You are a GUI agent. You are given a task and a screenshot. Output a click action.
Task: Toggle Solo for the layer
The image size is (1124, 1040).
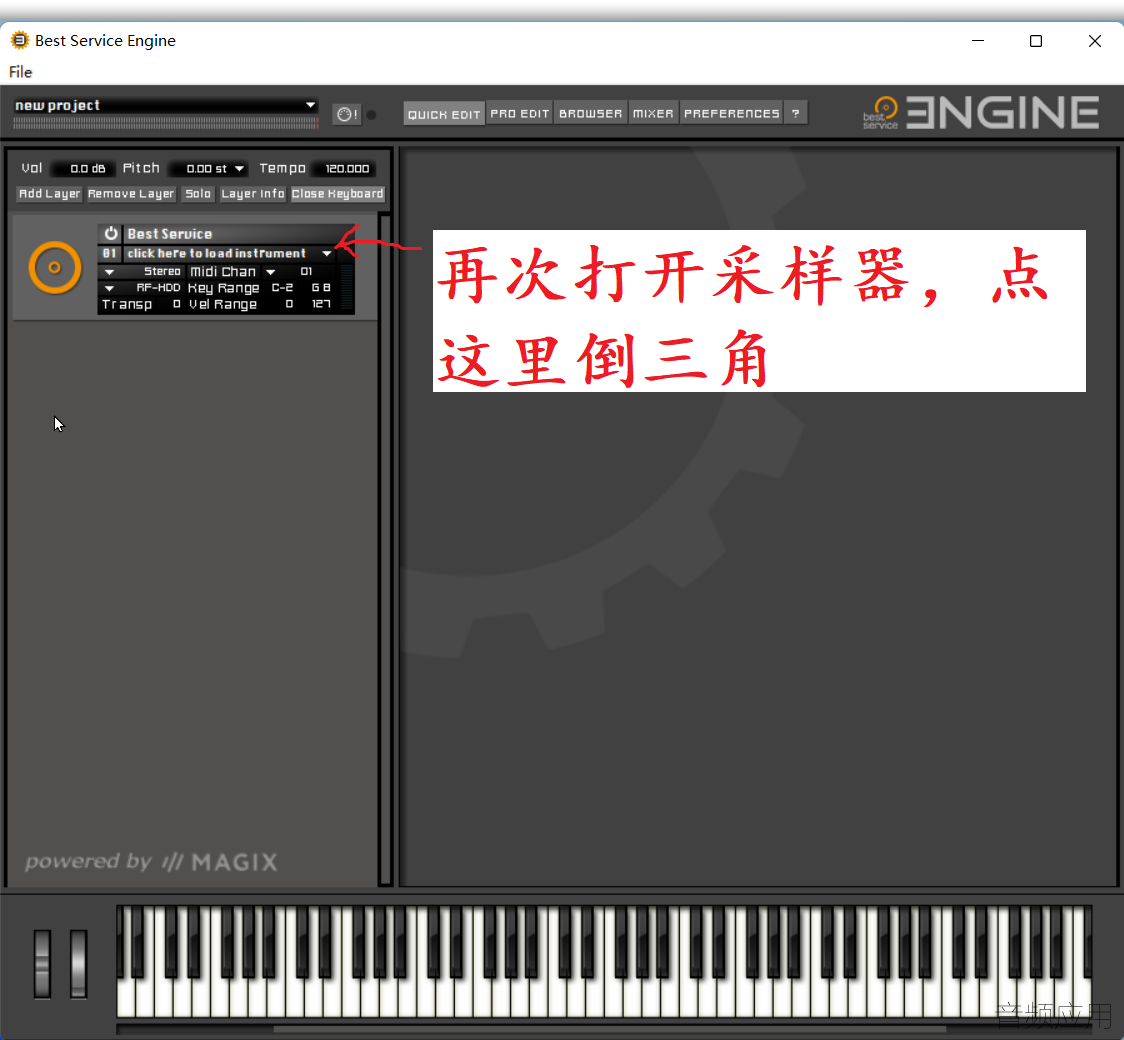click(198, 194)
